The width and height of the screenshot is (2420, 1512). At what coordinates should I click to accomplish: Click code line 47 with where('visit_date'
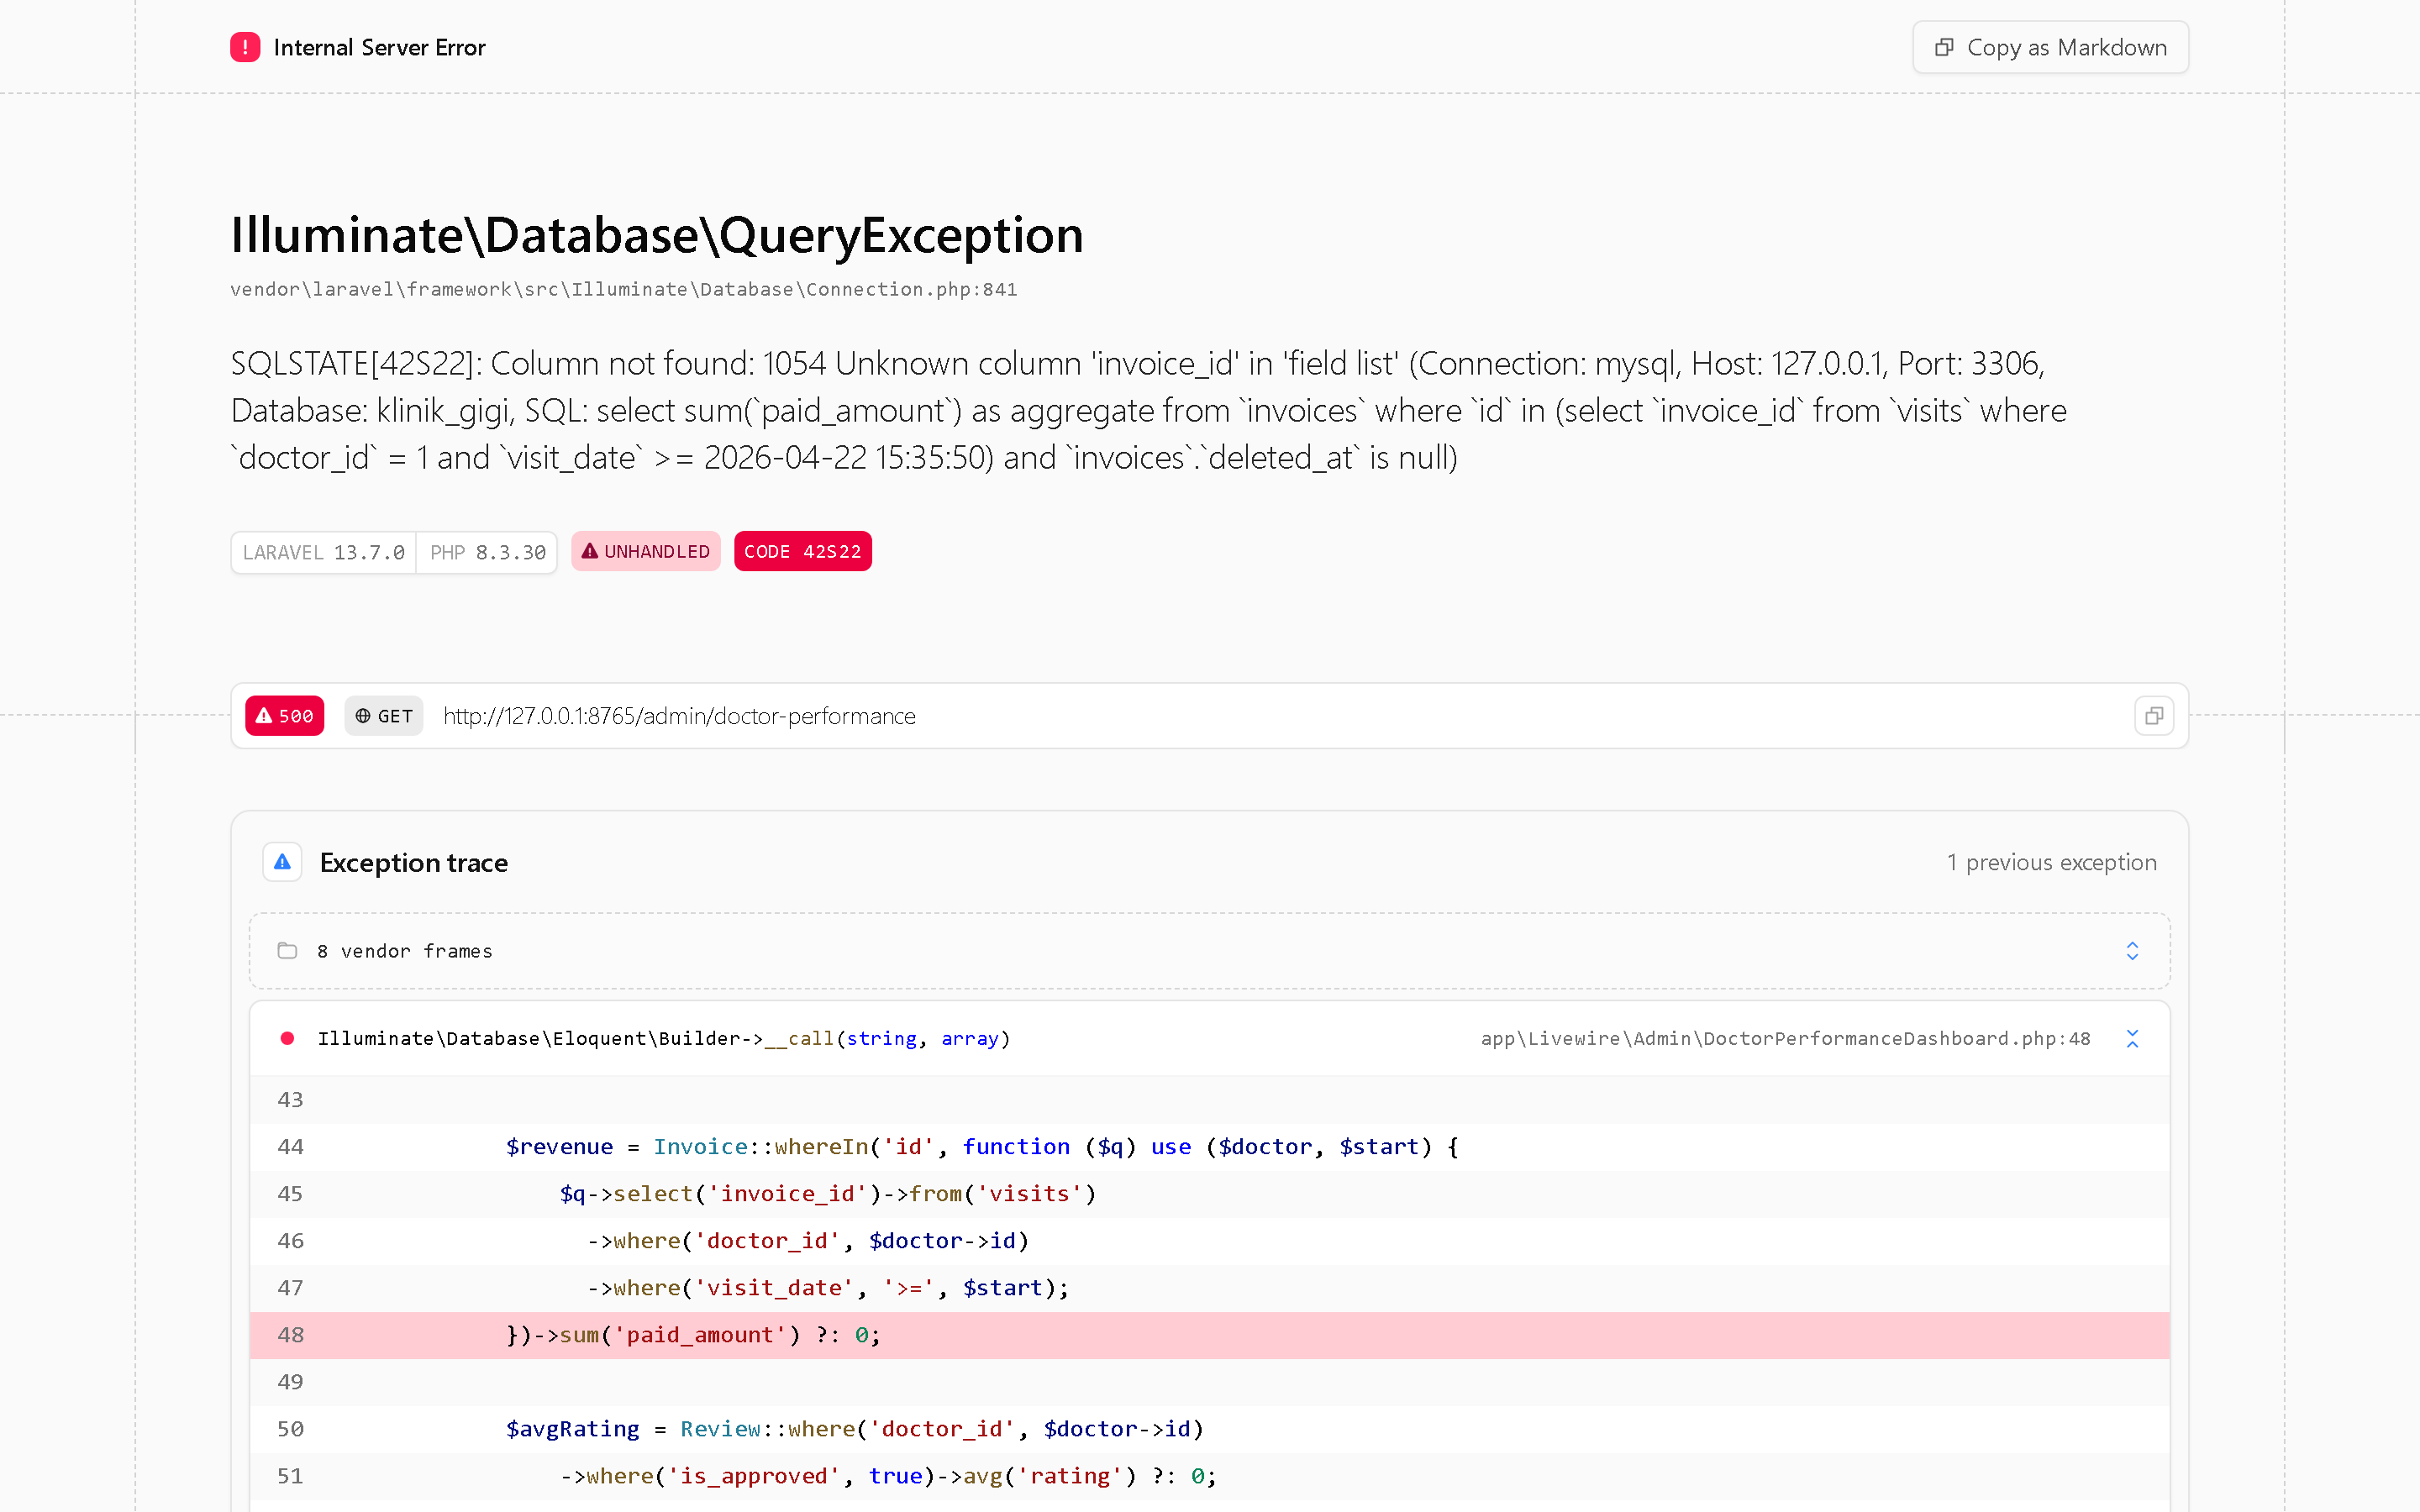1210,1288
